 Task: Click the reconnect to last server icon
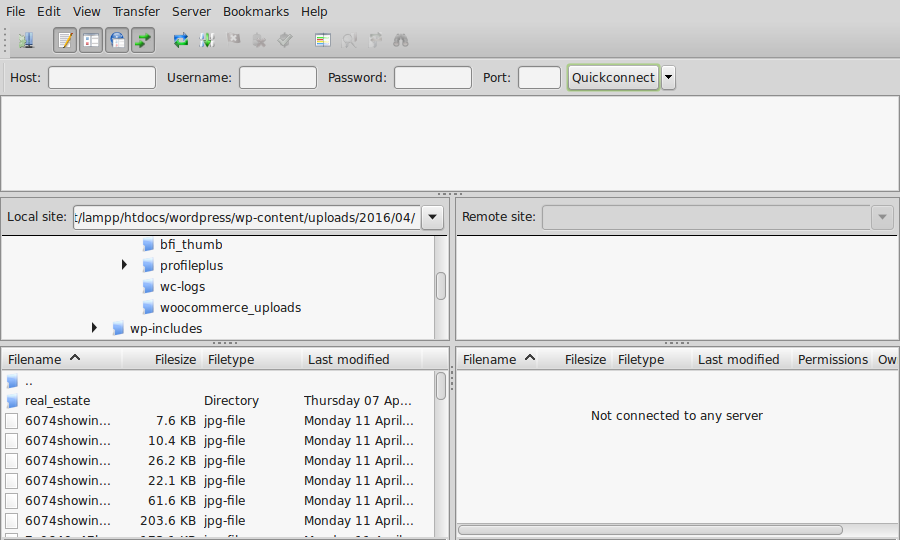click(285, 41)
